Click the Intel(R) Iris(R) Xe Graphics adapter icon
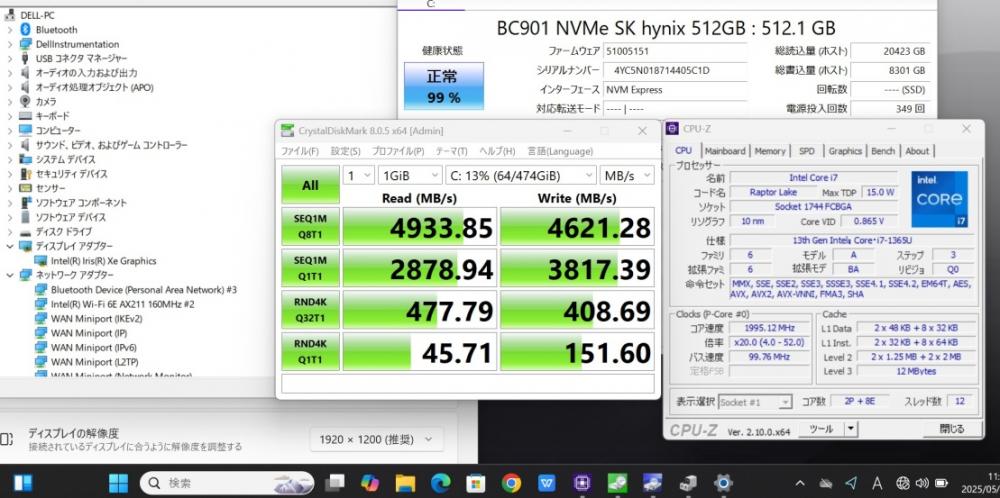Screen dimensions: 1000x498 pos(41,260)
